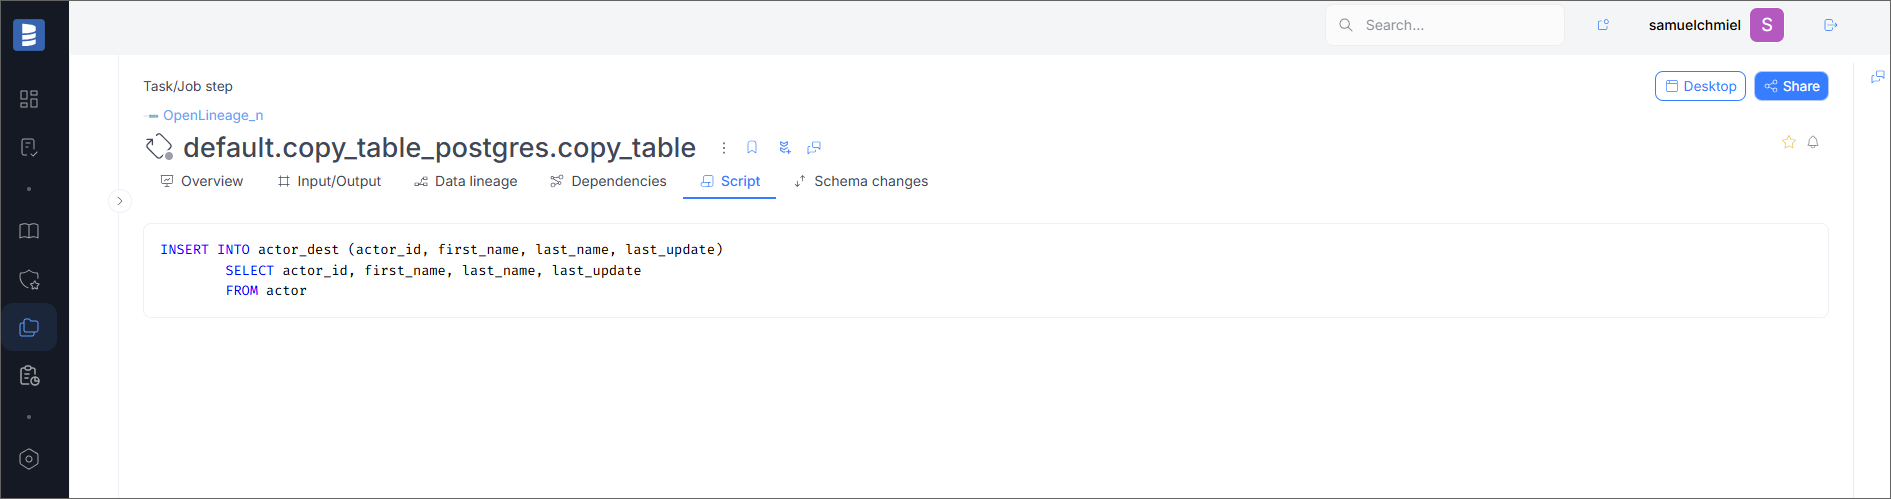Open the shield-star sidebar icon
The height and width of the screenshot is (499, 1891).
[x=29, y=279]
